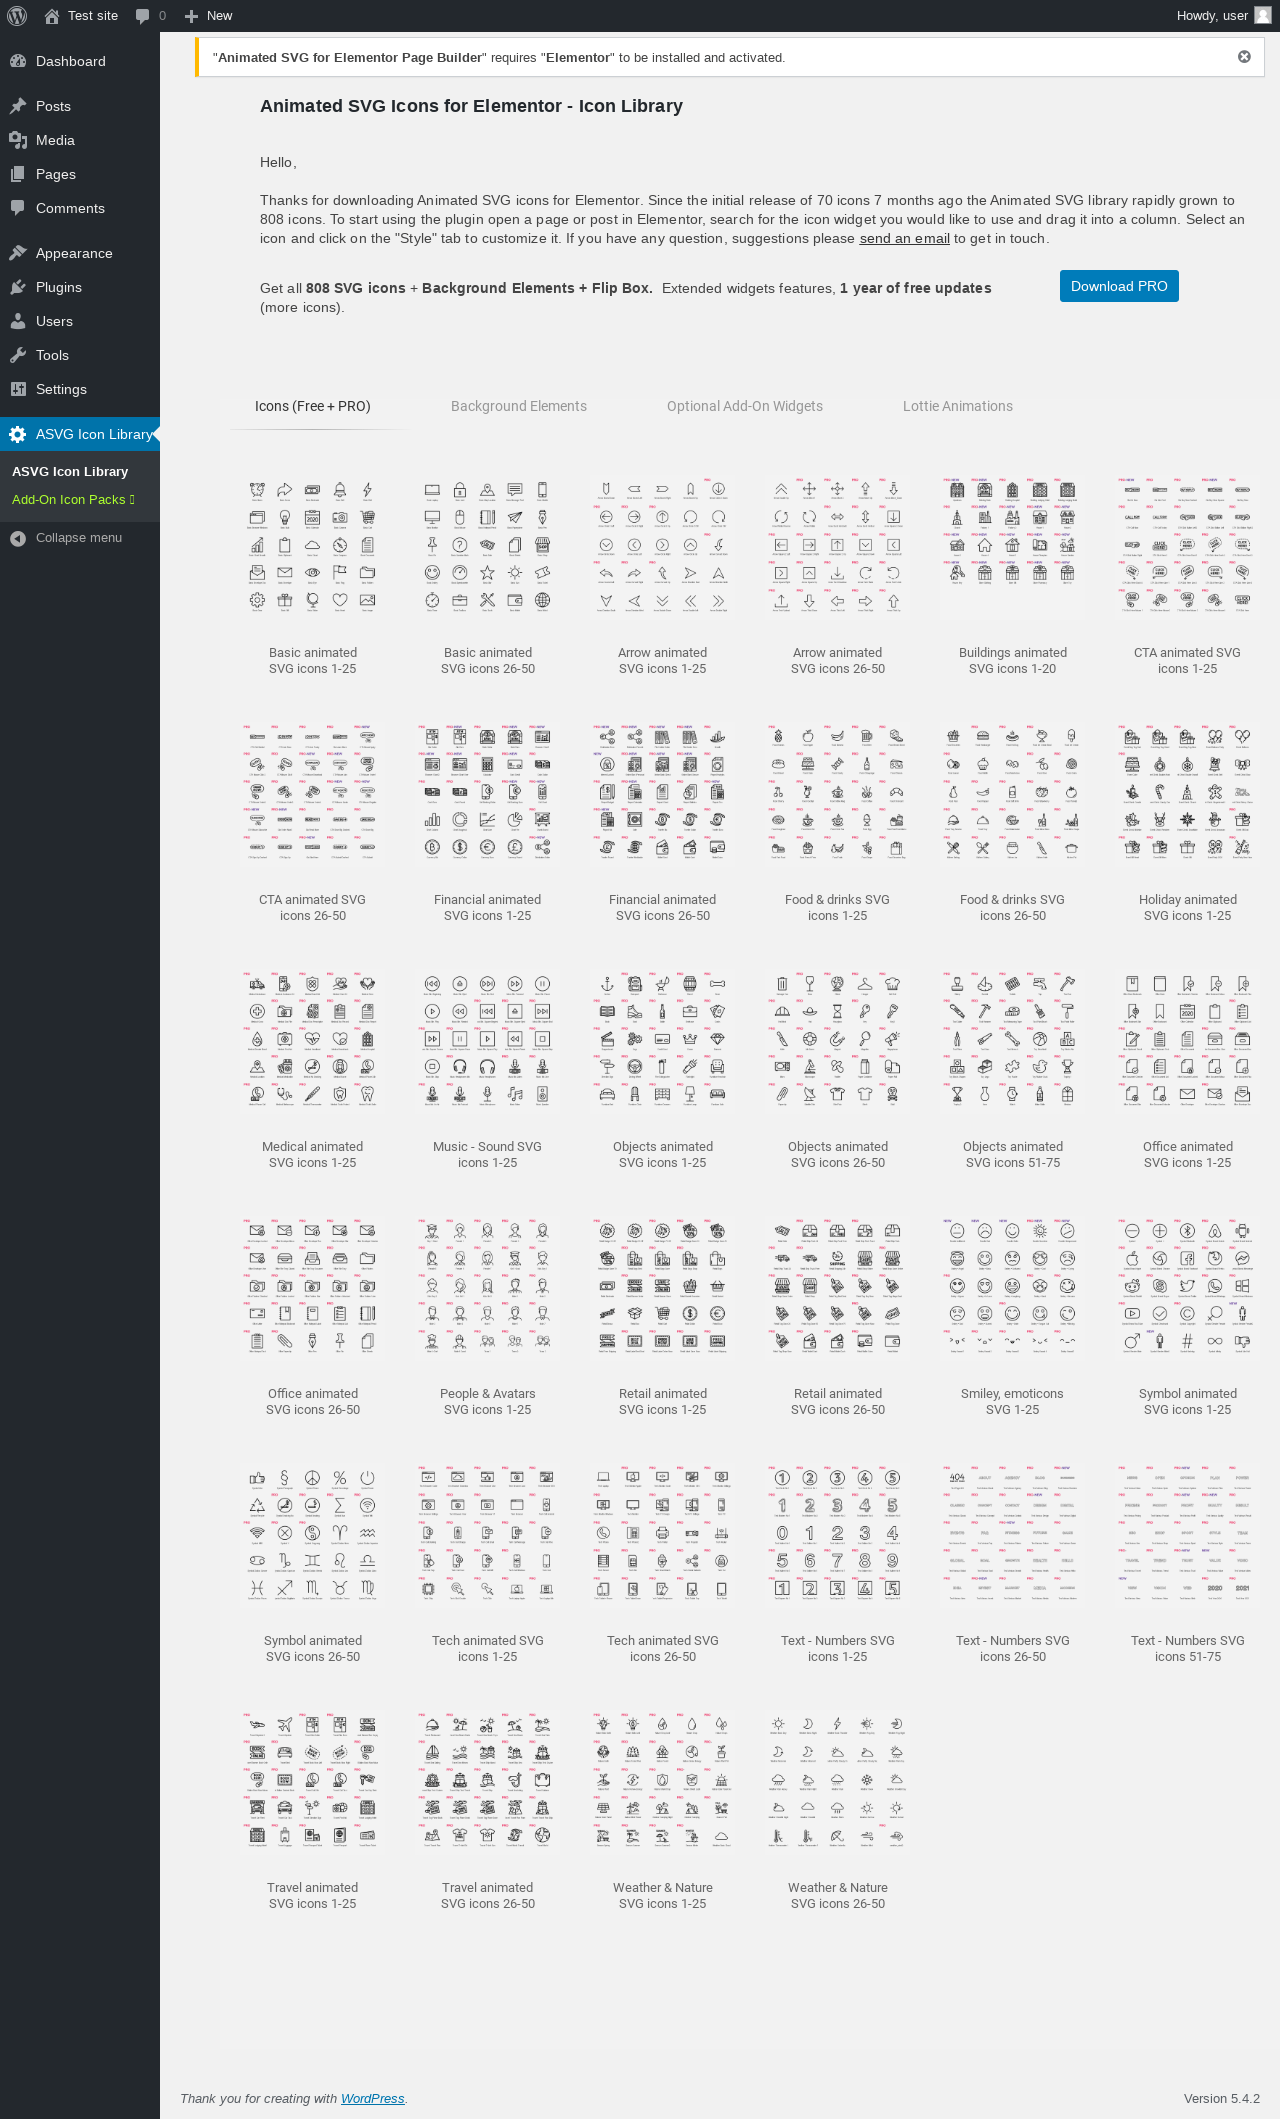Open Test site link in admin bar
The height and width of the screenshot is (2119, 1280).
click(x=93, y=16)
